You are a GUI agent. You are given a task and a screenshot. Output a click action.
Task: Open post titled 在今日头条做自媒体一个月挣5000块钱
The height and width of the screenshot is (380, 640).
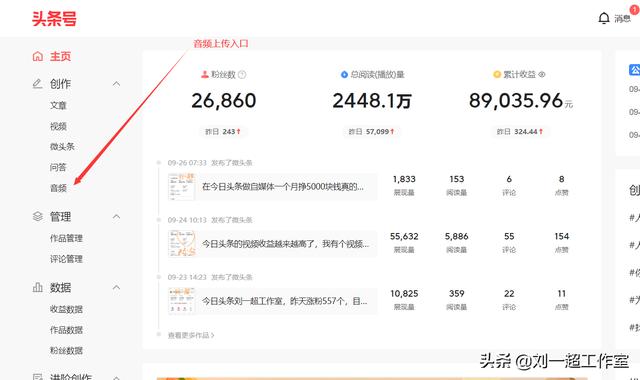tap(282, 187)
